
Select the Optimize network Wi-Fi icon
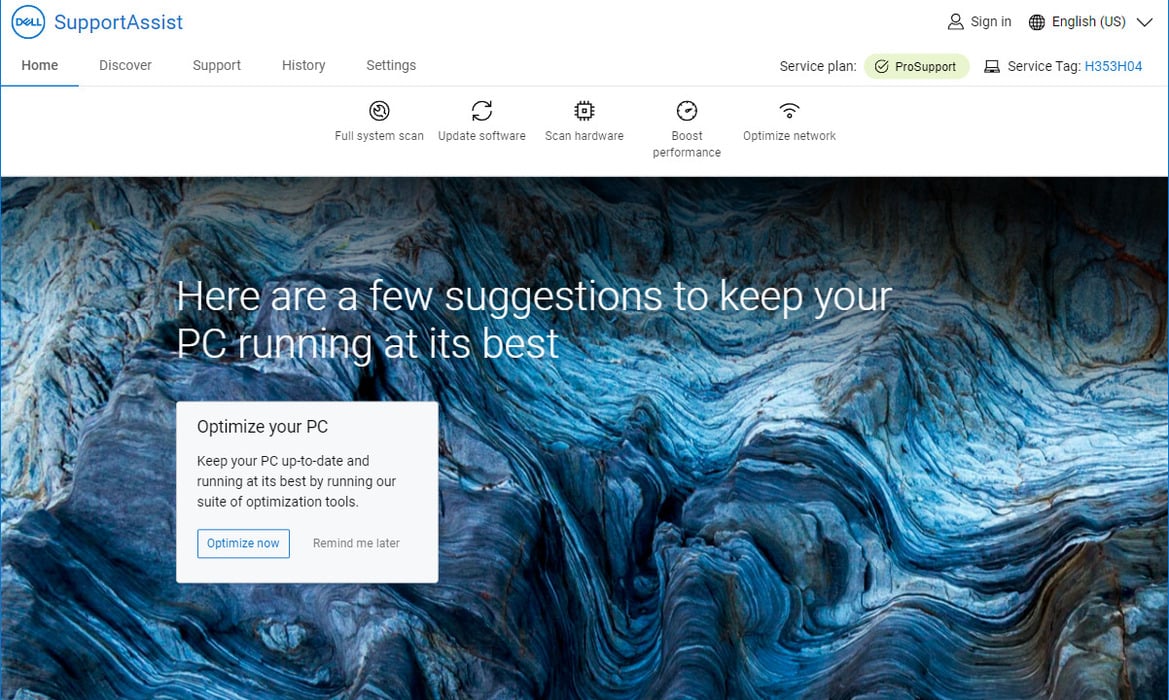coord(790,111)
